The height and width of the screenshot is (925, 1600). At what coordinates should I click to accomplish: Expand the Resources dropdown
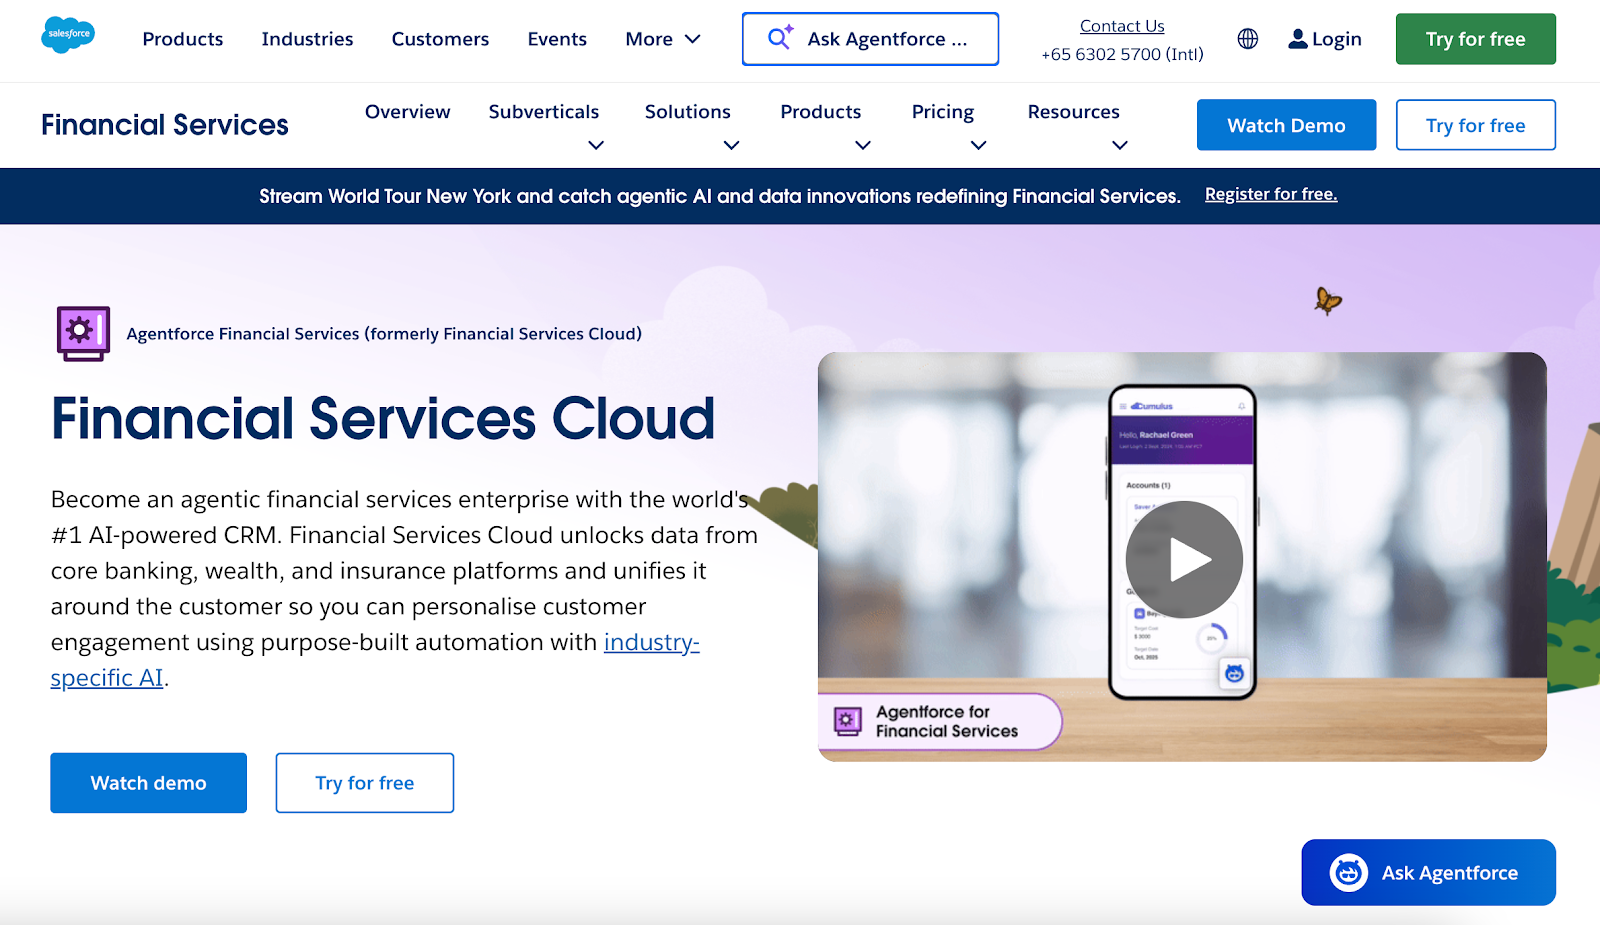click(x=1119, y=145)
